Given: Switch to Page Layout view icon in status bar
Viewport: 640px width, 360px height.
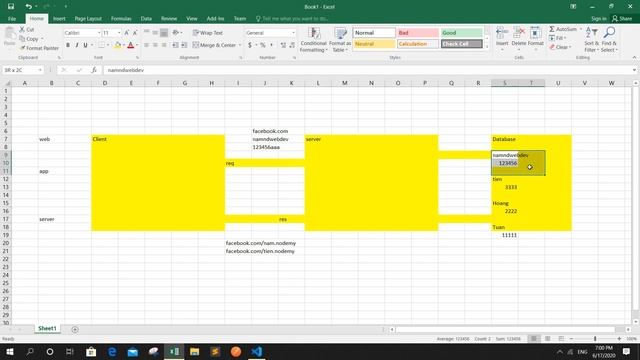Looking at the screenshot, I should tap(547, 339).
